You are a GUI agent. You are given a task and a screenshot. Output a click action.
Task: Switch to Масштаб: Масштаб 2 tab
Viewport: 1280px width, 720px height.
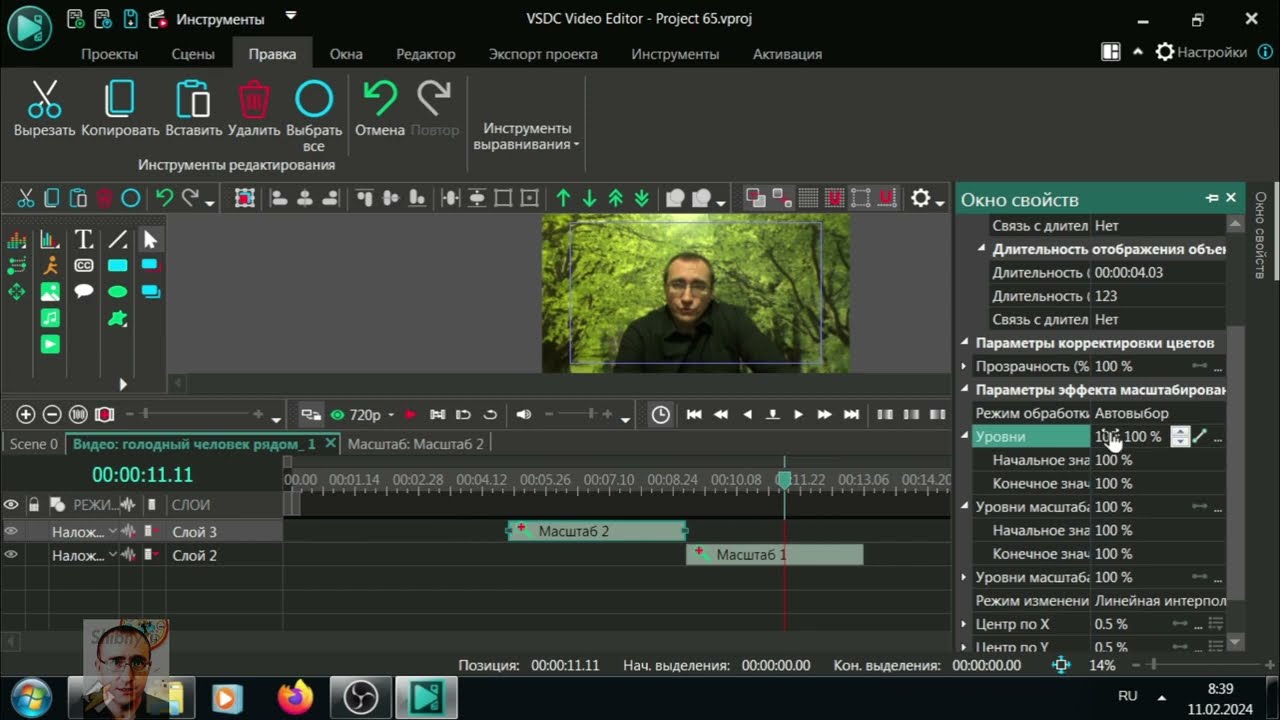click(415, 444)
